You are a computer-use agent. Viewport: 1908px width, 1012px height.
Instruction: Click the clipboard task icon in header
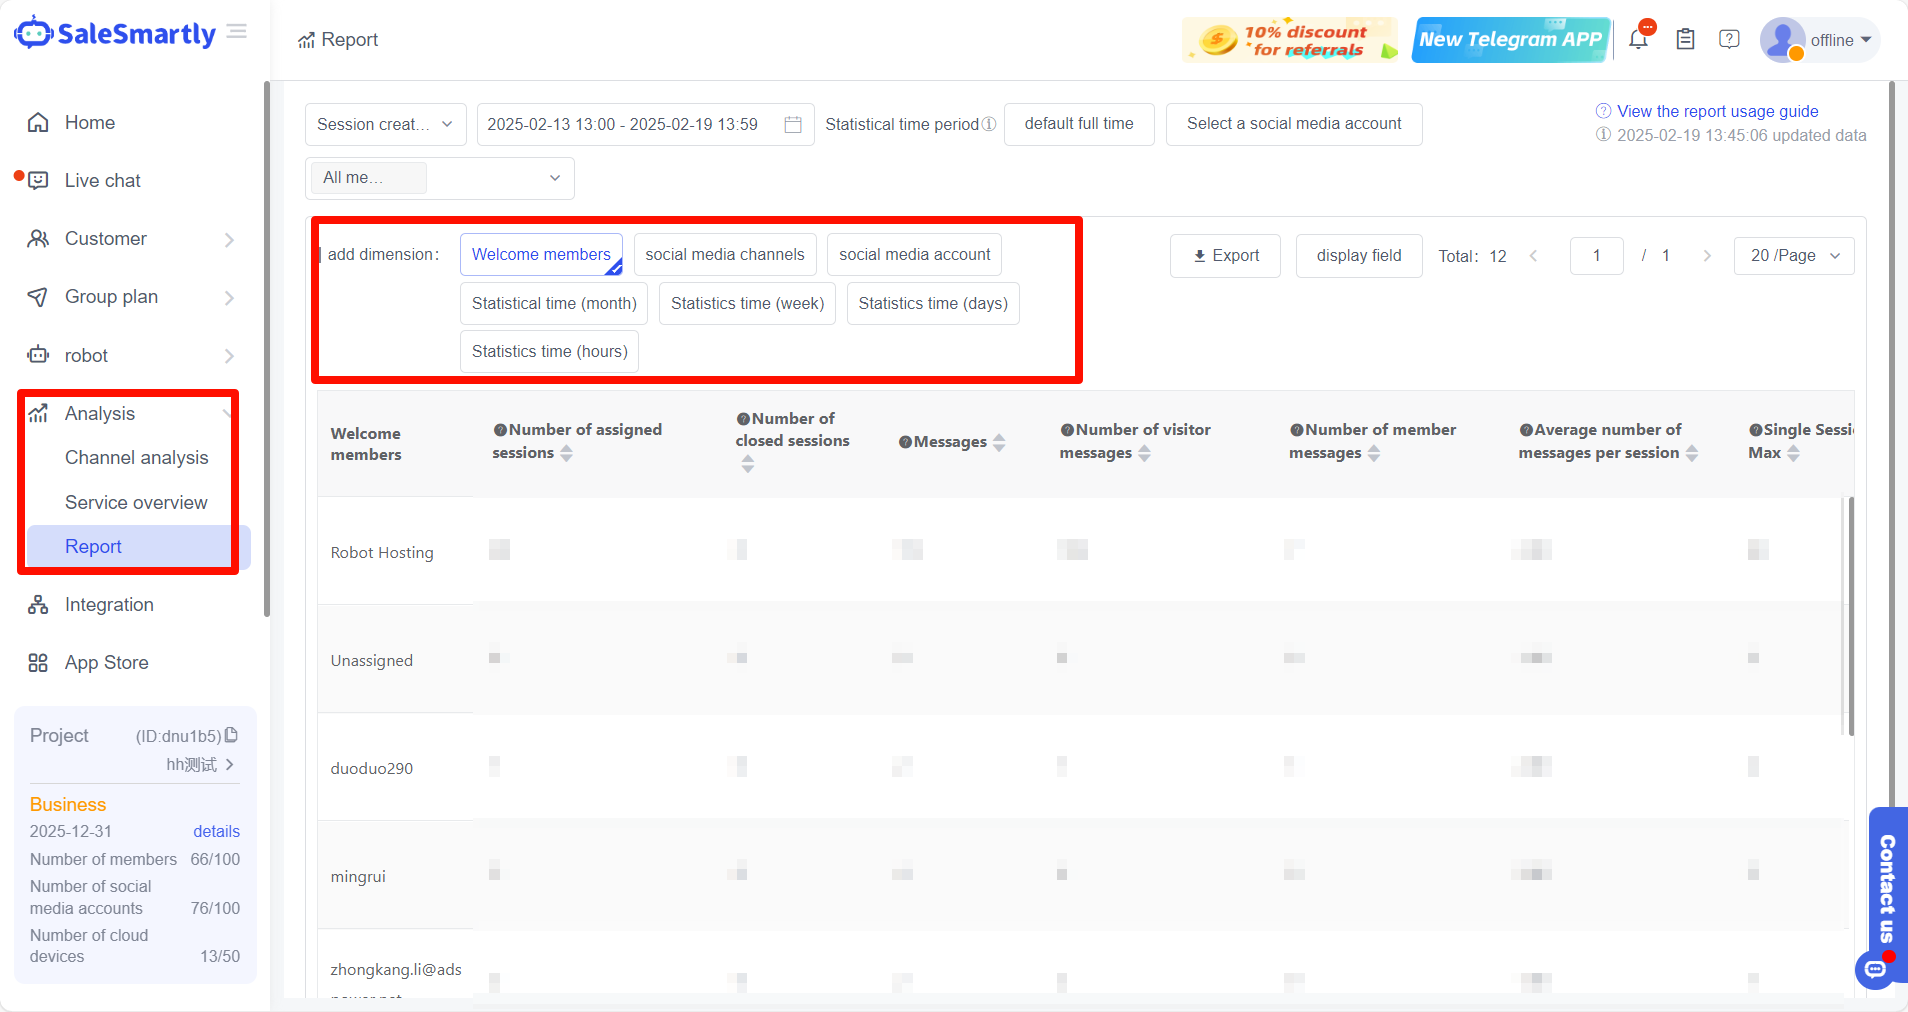click(1685, 40)
